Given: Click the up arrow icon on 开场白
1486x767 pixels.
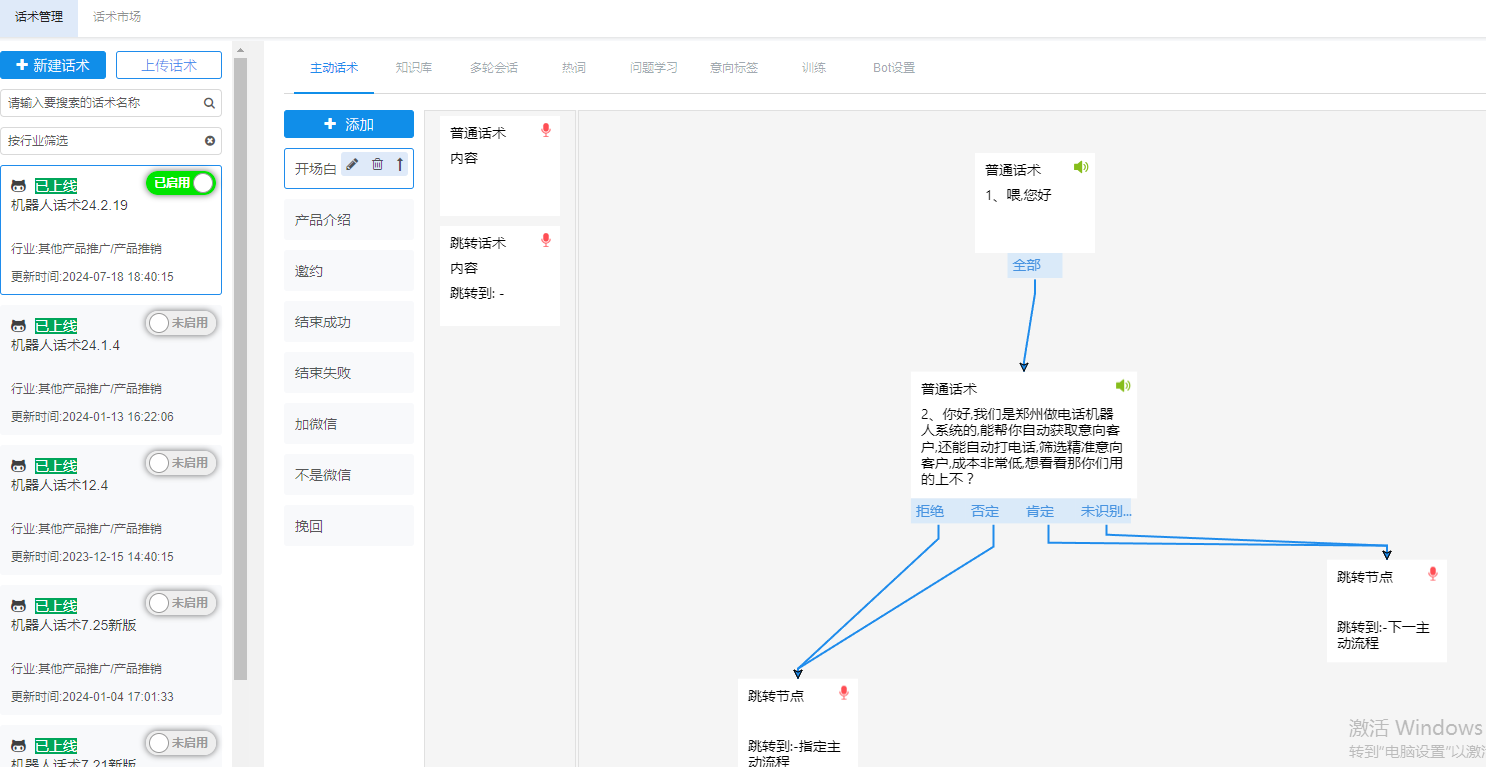Looking at the screenshot, I should [400, 165].
